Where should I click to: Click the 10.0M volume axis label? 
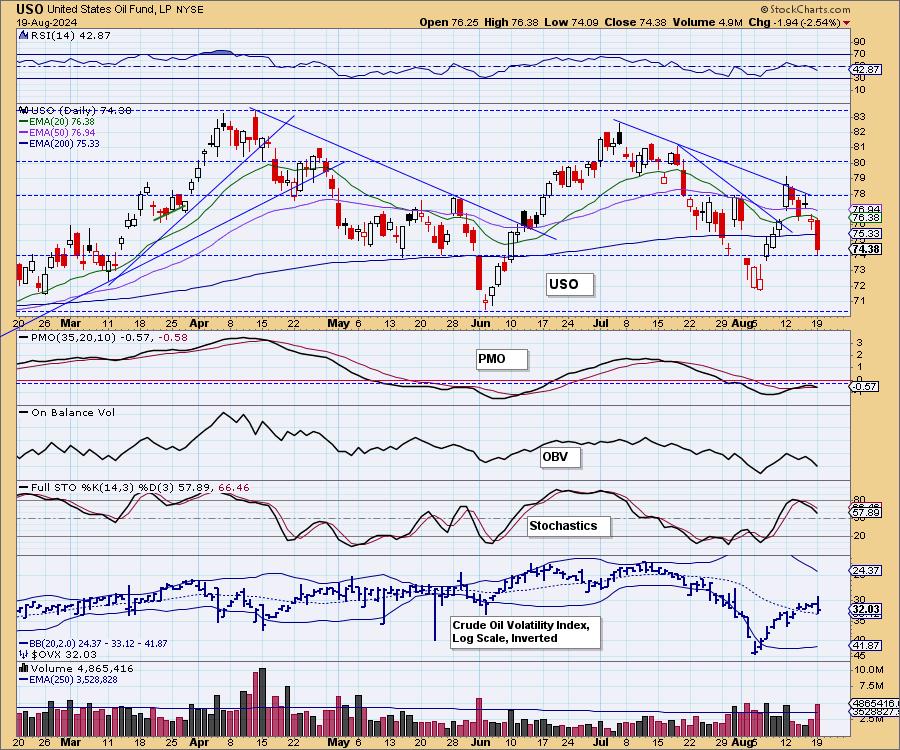click(x=868, y=670)
